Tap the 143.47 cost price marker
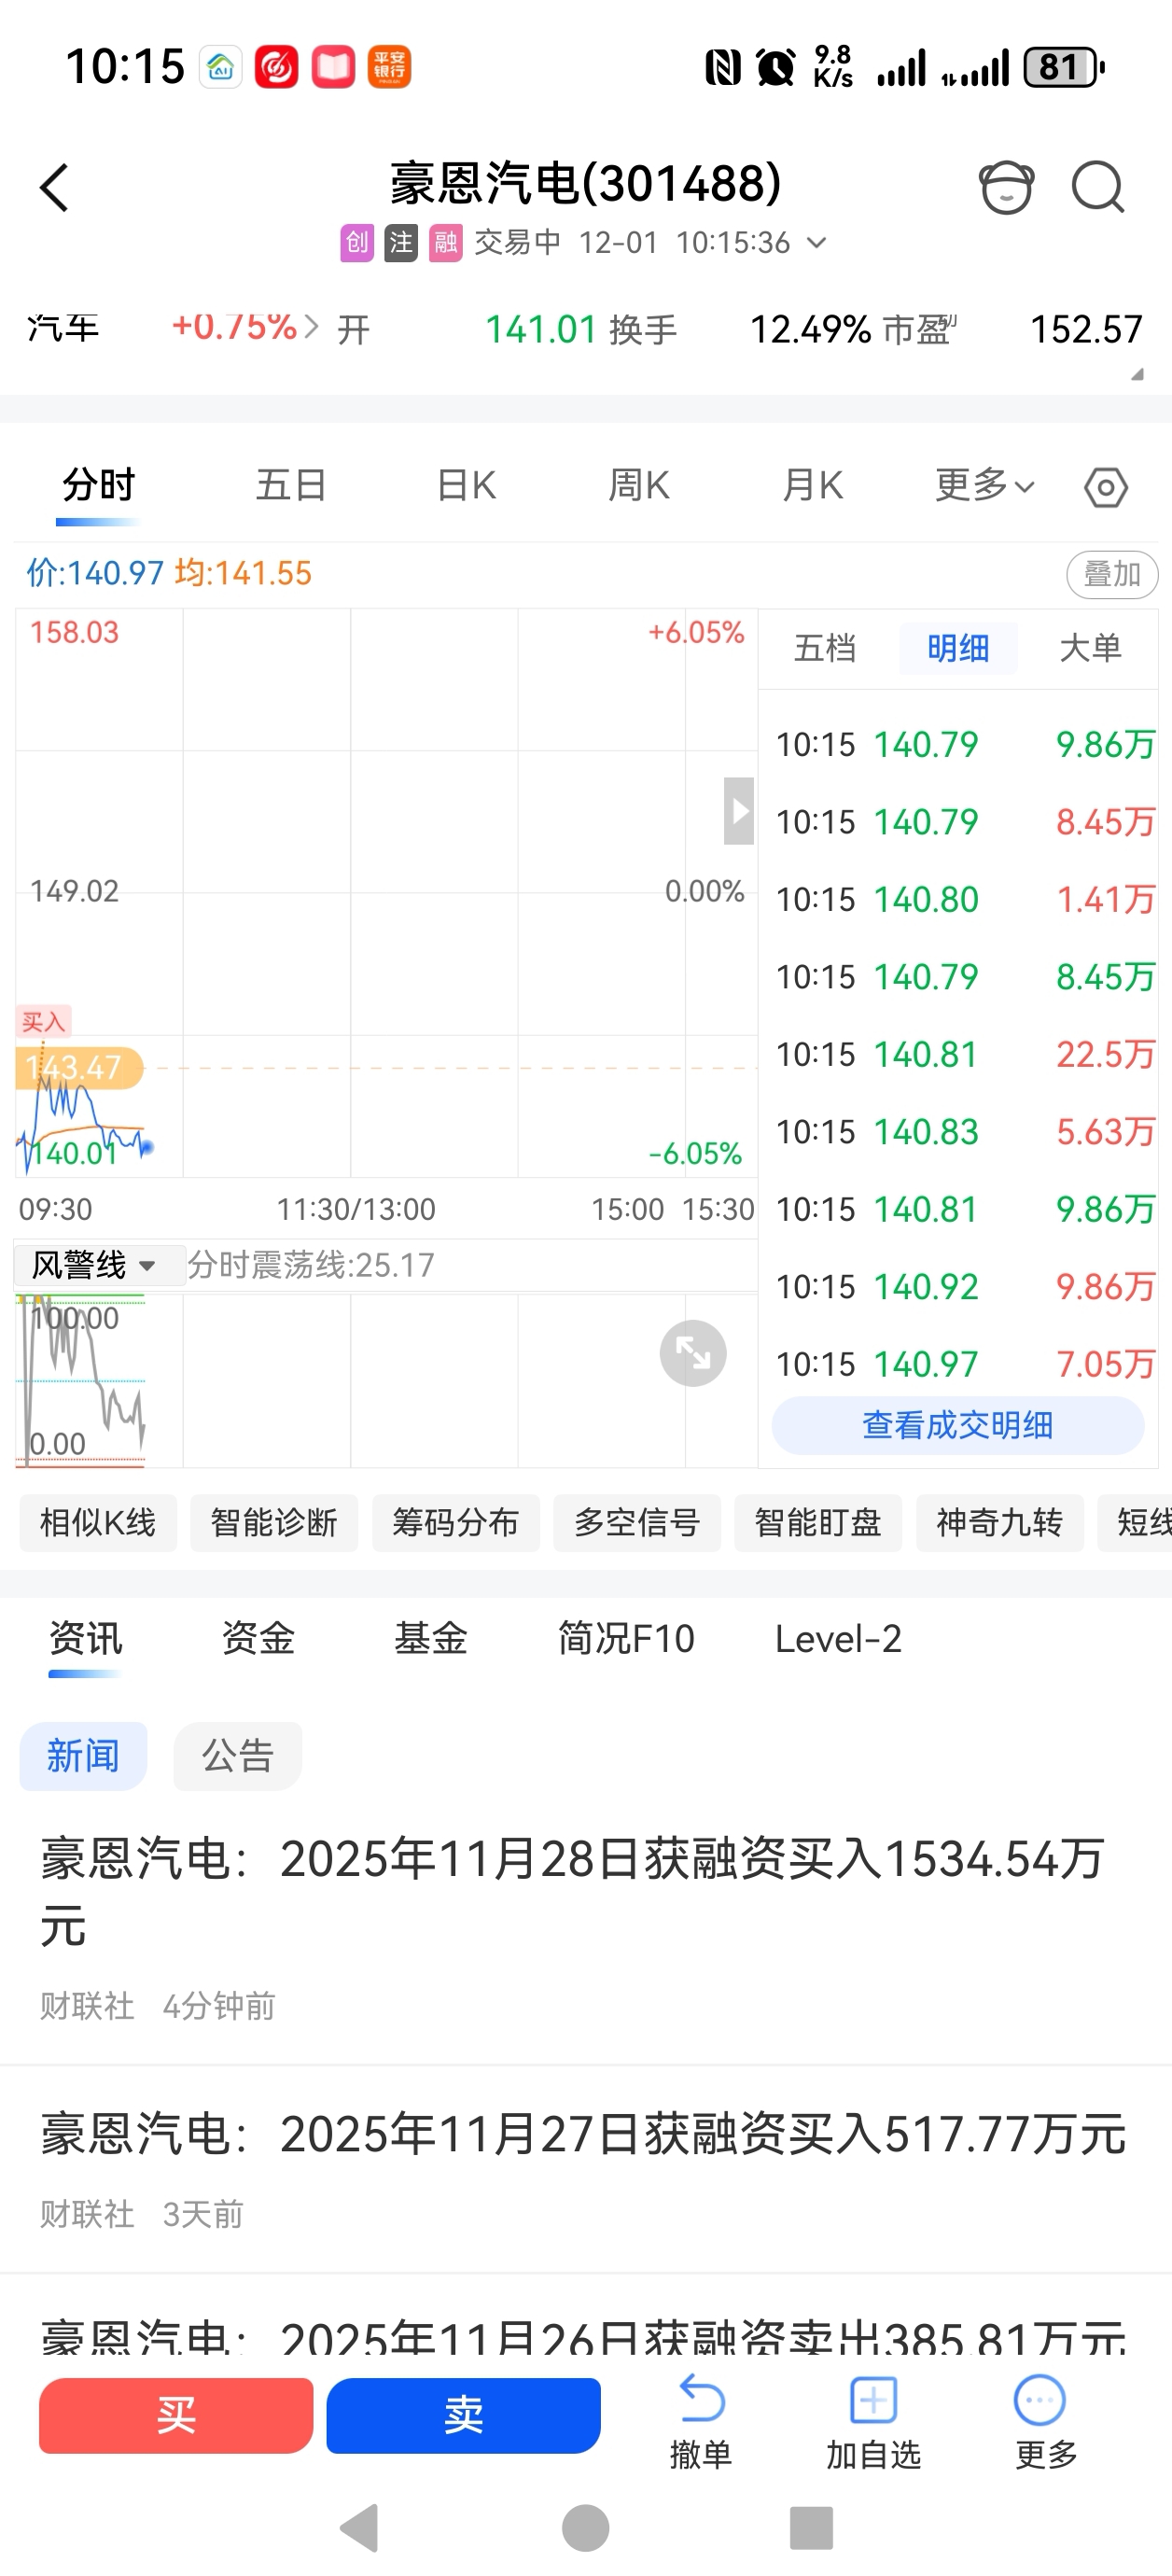1172x2576 pixels. pos(79,1068)
